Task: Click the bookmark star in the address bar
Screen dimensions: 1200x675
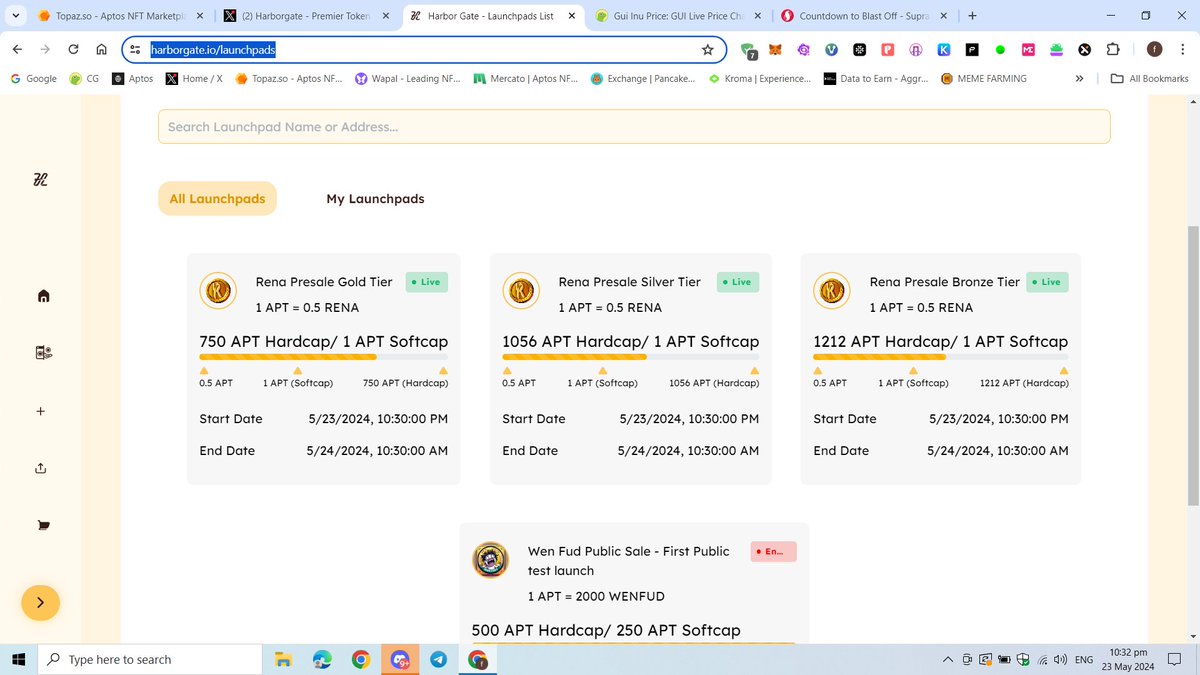Action: coord(707,48)
